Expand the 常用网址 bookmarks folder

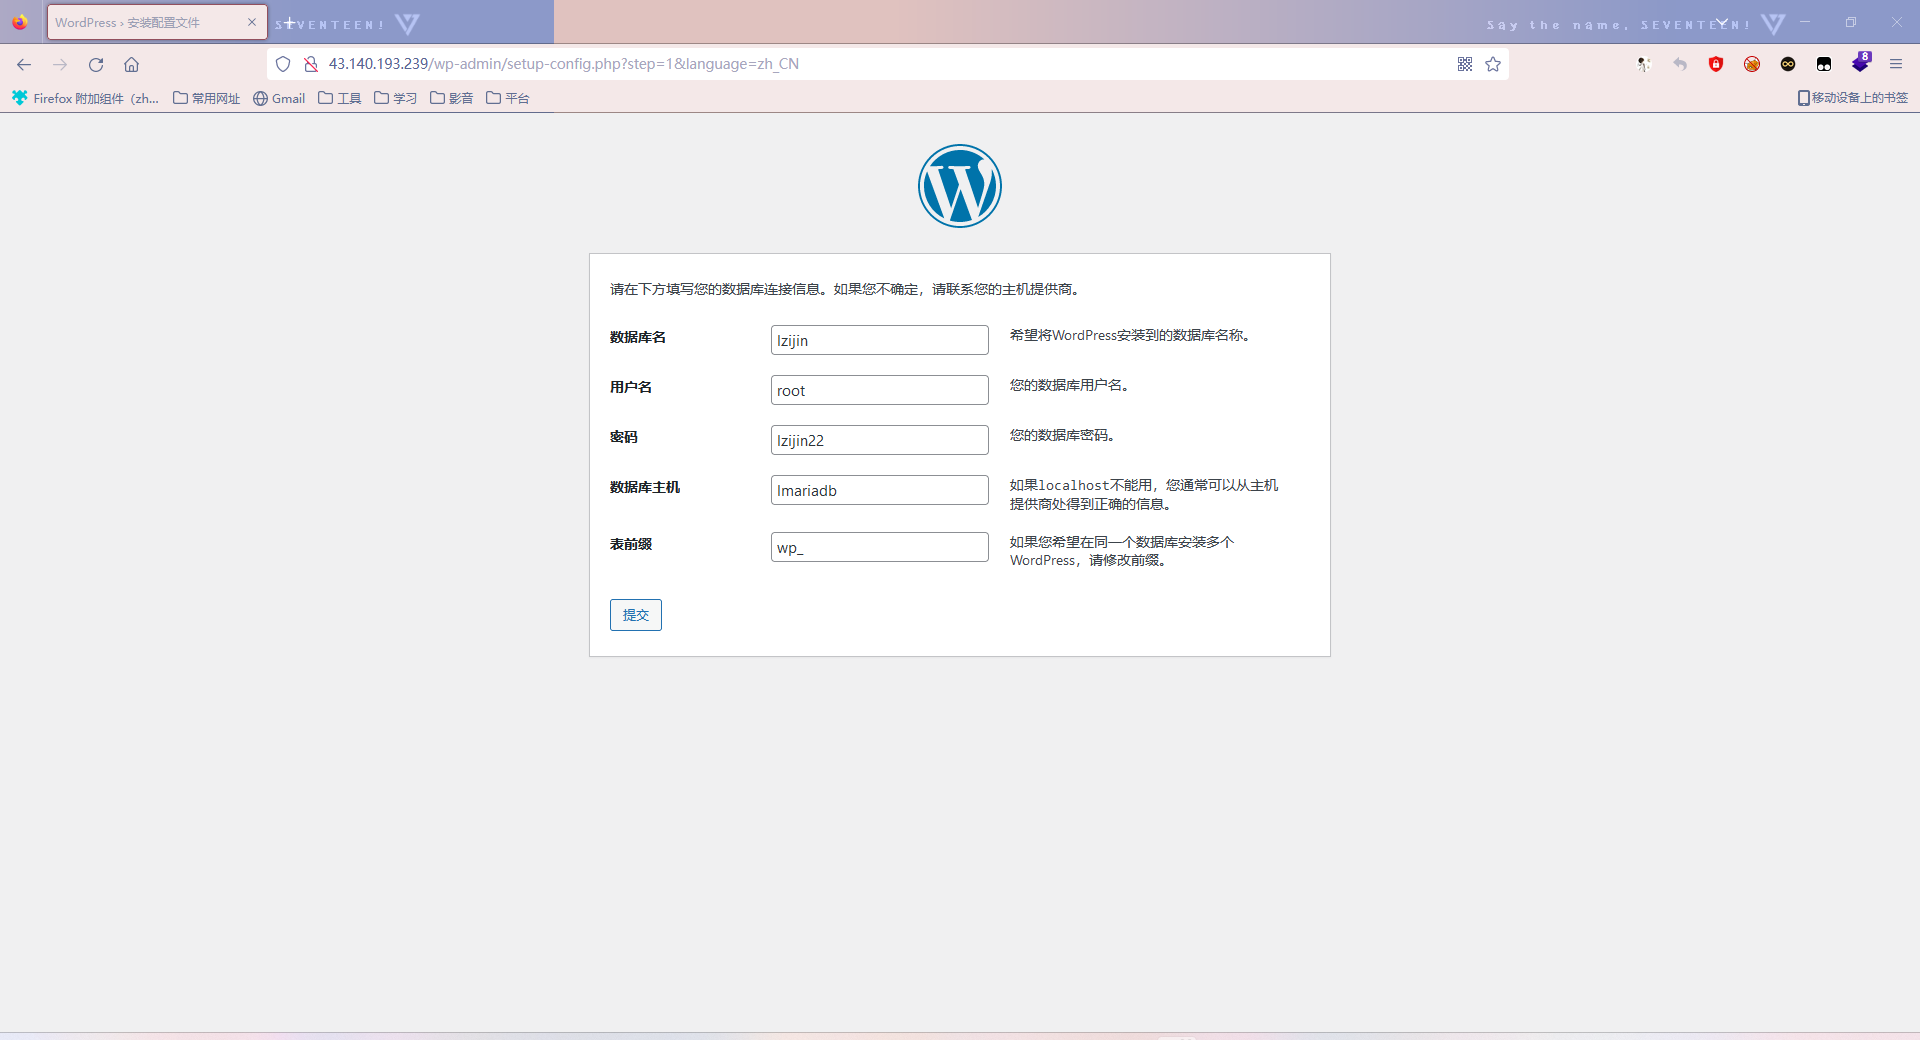tap(207, 98)
